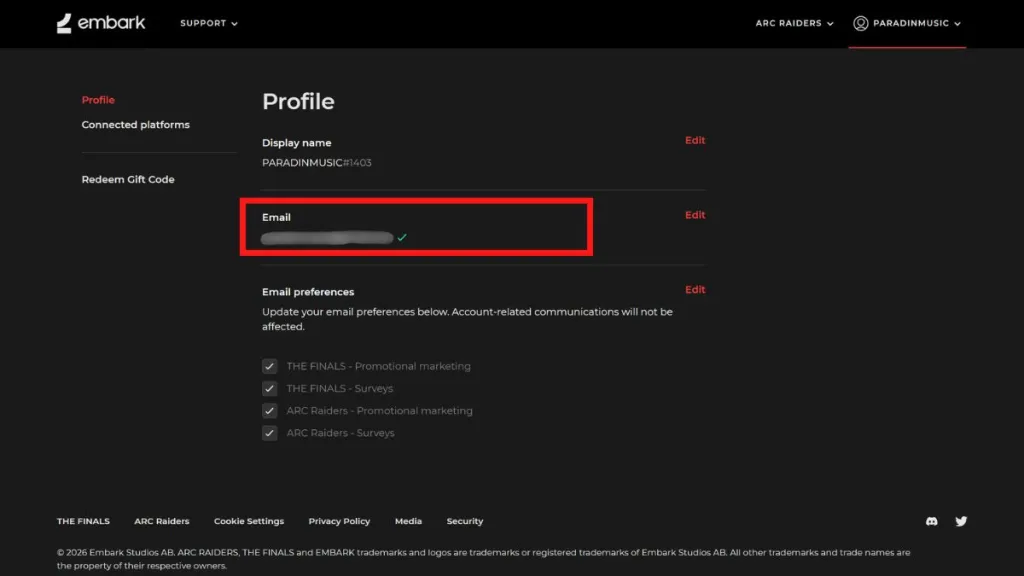The width and height of the screenshot is (1024, 576).
Task: Expand the SUPPORT dropdown menu
Action: 209,24
